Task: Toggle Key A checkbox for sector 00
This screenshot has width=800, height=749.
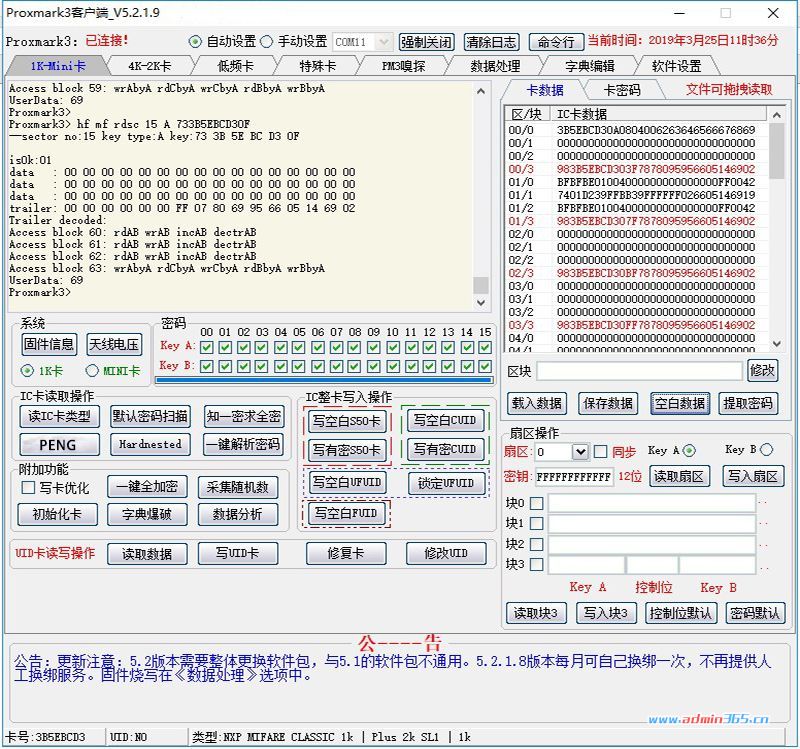Action: click(x=207, y=347)
